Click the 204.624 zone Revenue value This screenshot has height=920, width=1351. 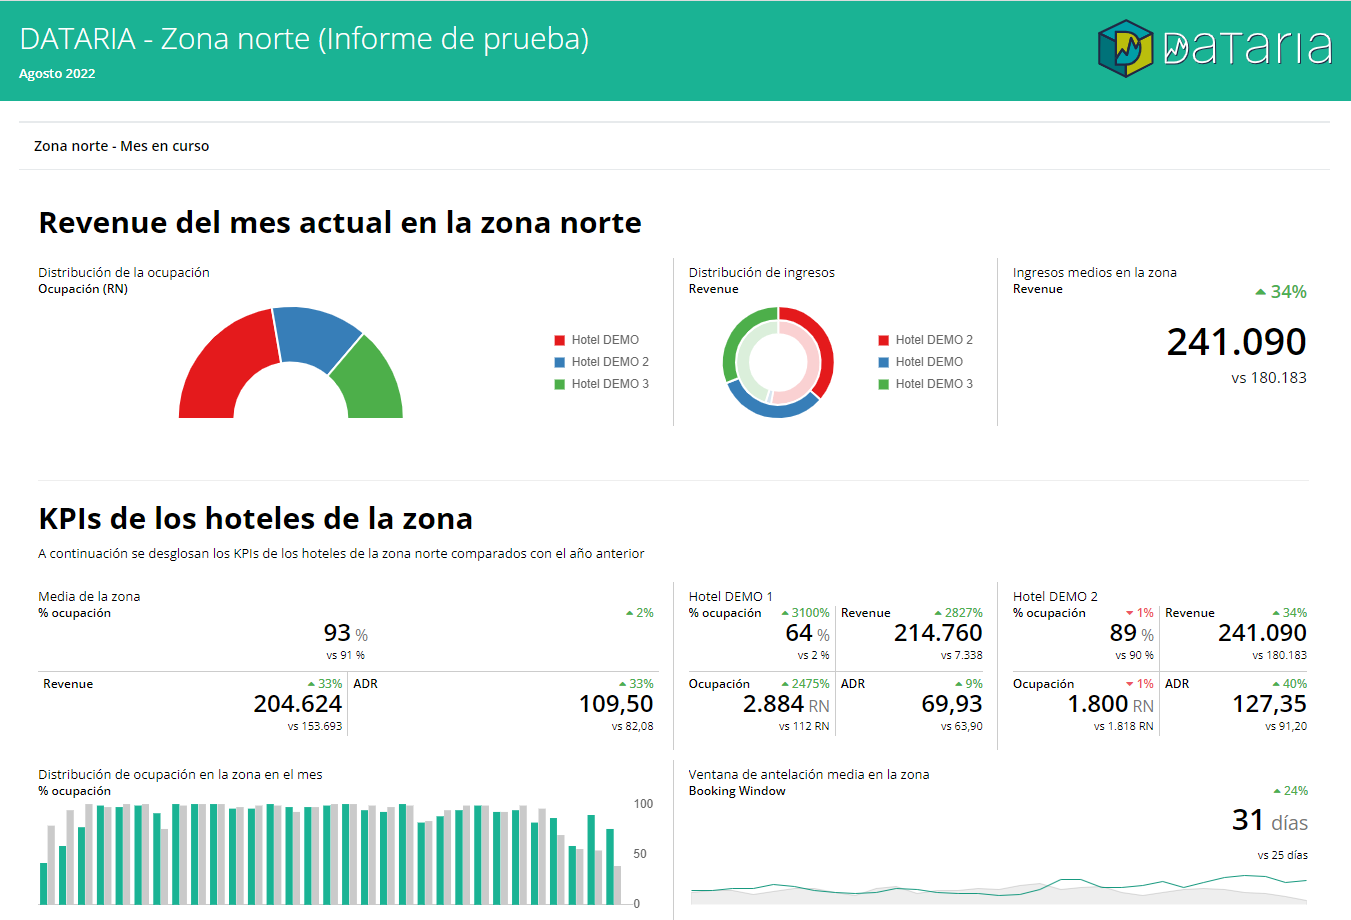(x=298, y=704)
